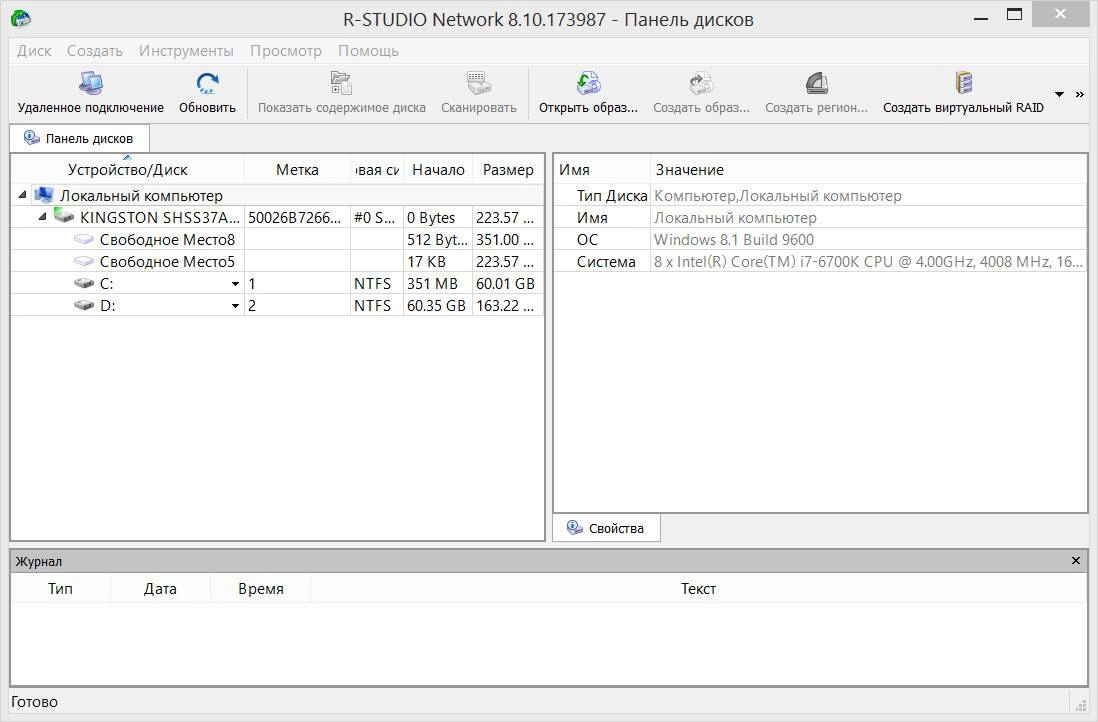Open the dropdown arrow on the D: row

coord(235,305)
